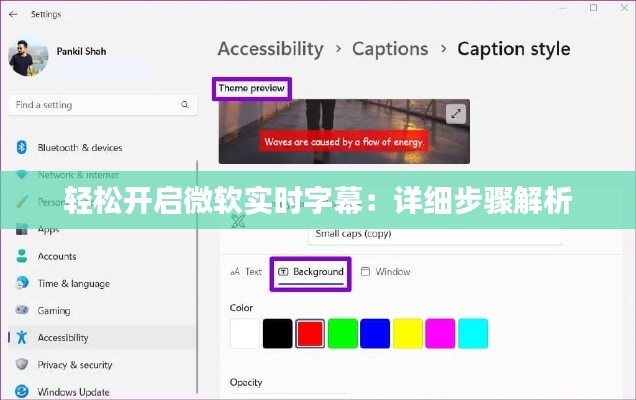Pick the magenta color swatch

coord(440,333)
